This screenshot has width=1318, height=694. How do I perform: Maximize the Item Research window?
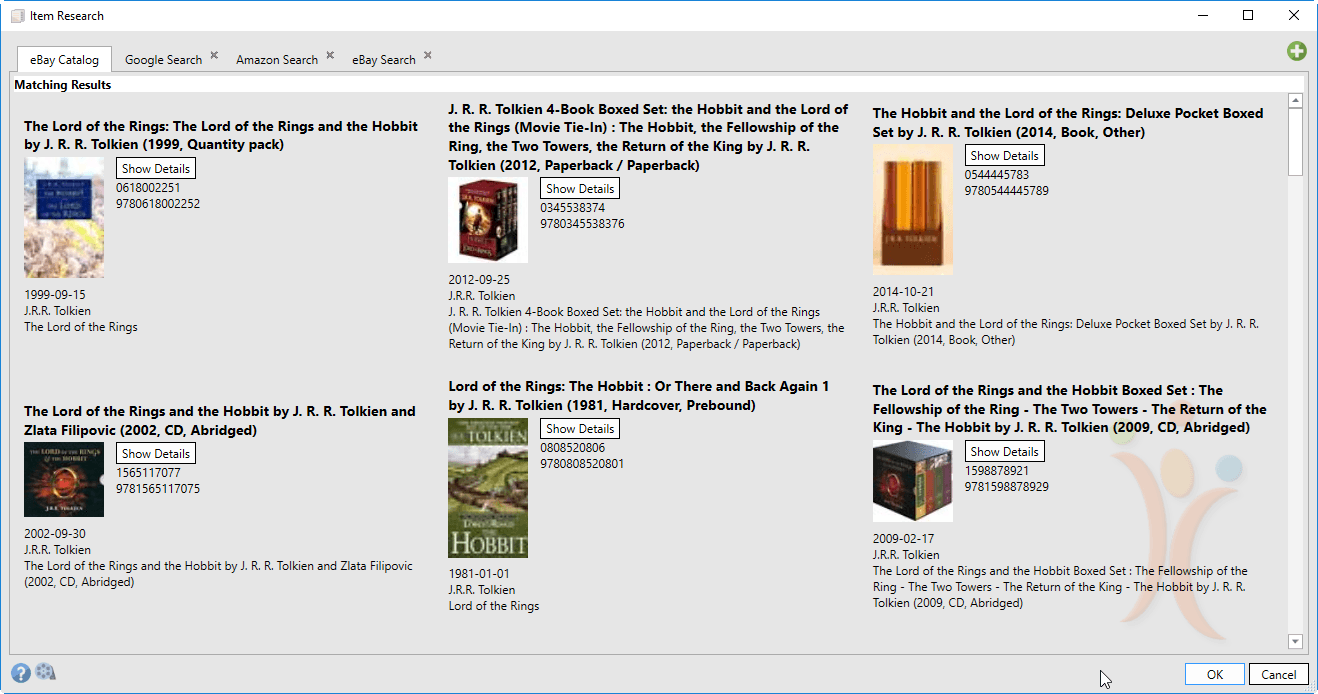point(1248,15)
